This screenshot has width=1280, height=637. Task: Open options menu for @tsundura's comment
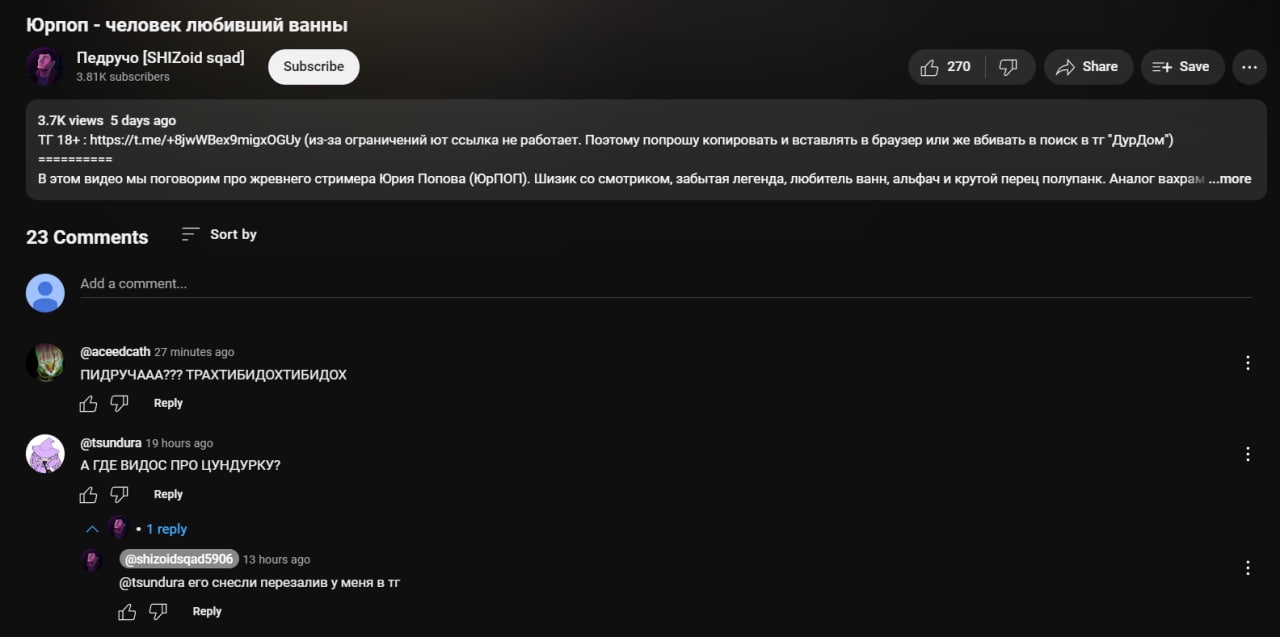point(1248,454)
